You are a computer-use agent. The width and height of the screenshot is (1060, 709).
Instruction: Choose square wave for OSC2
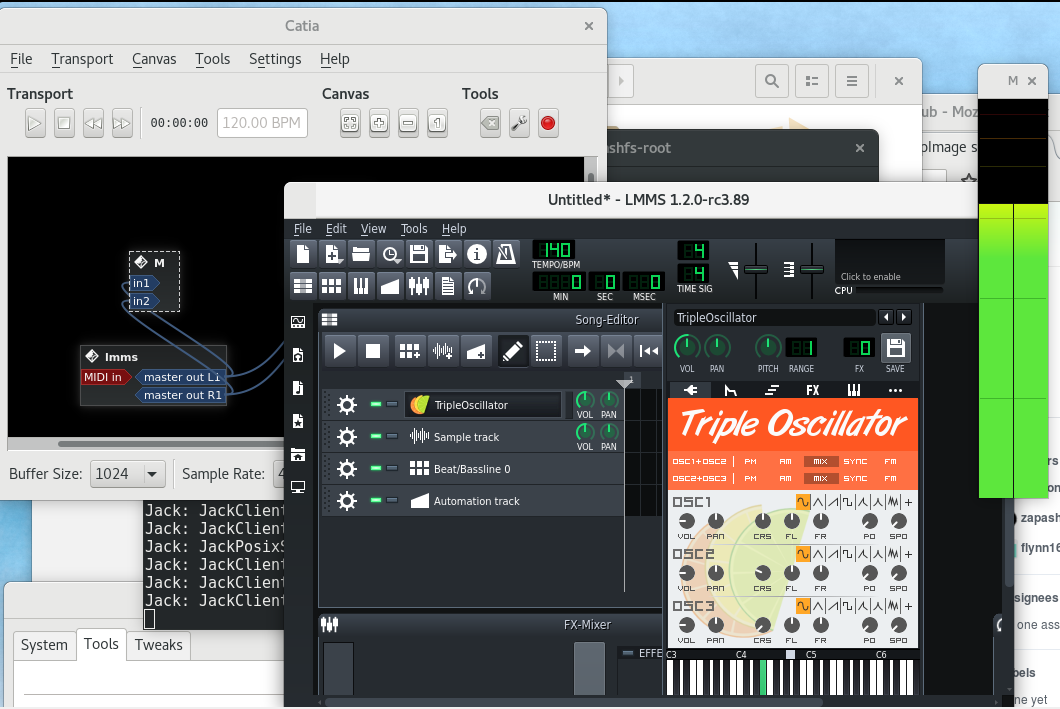[x=848, y=554]
